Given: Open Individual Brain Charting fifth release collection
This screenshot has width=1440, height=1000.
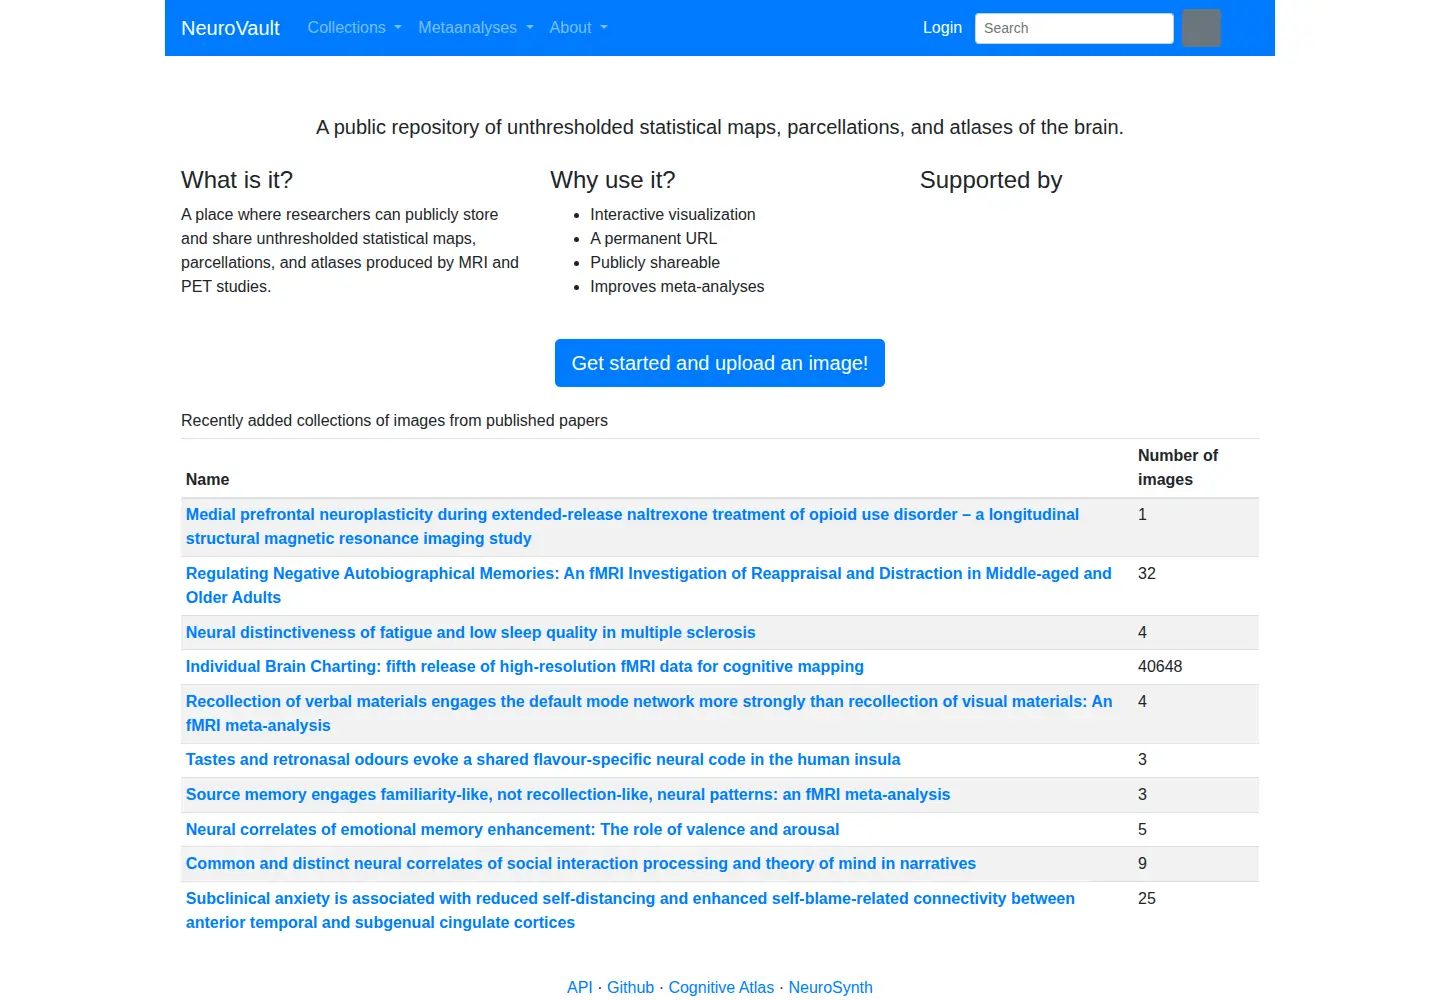Looking at the screenshot, I should [x=525, y=667].
